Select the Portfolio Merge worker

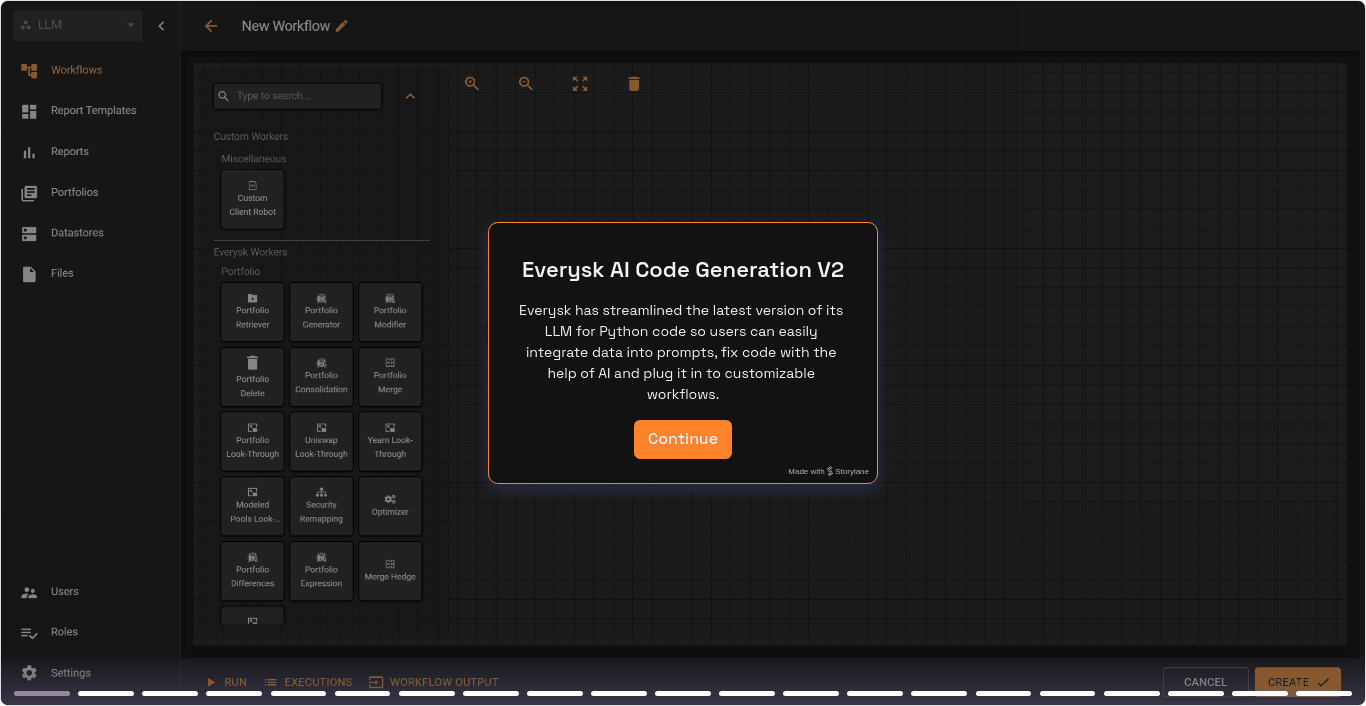[x=390, y=377]
